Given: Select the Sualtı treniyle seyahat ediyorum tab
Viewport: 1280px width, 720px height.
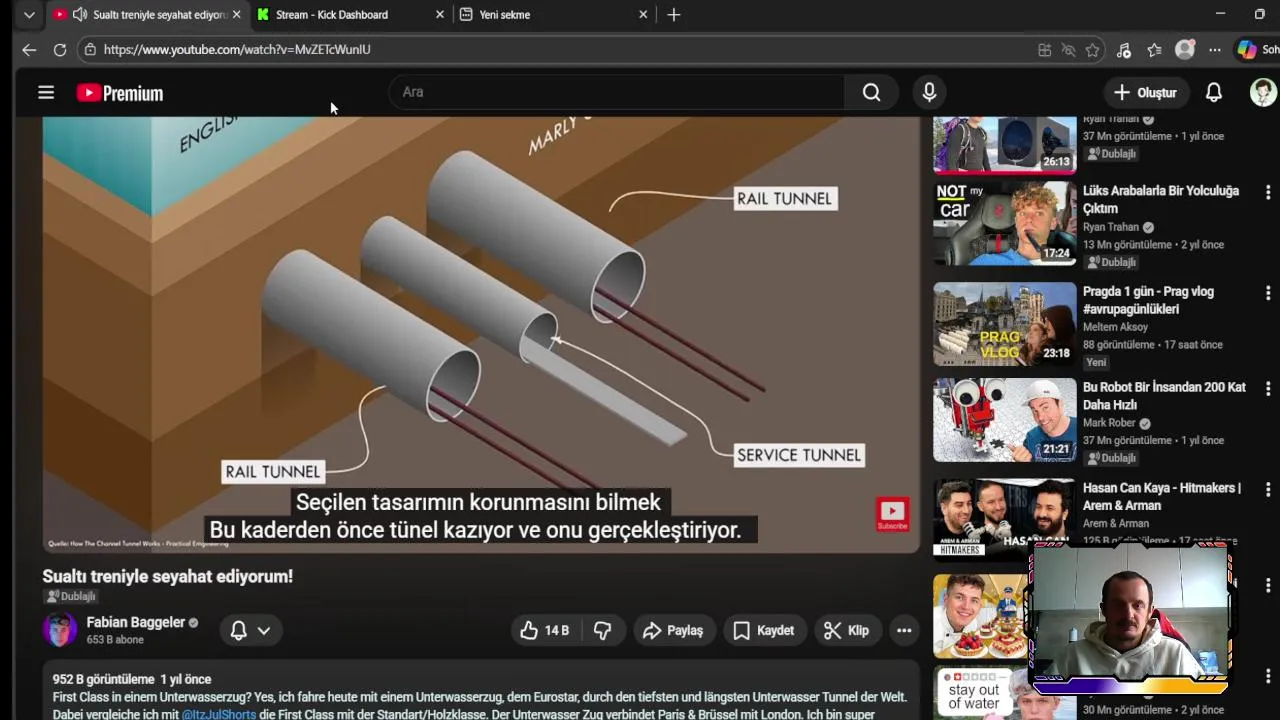Looking at the screenshot, I should 146,15.
